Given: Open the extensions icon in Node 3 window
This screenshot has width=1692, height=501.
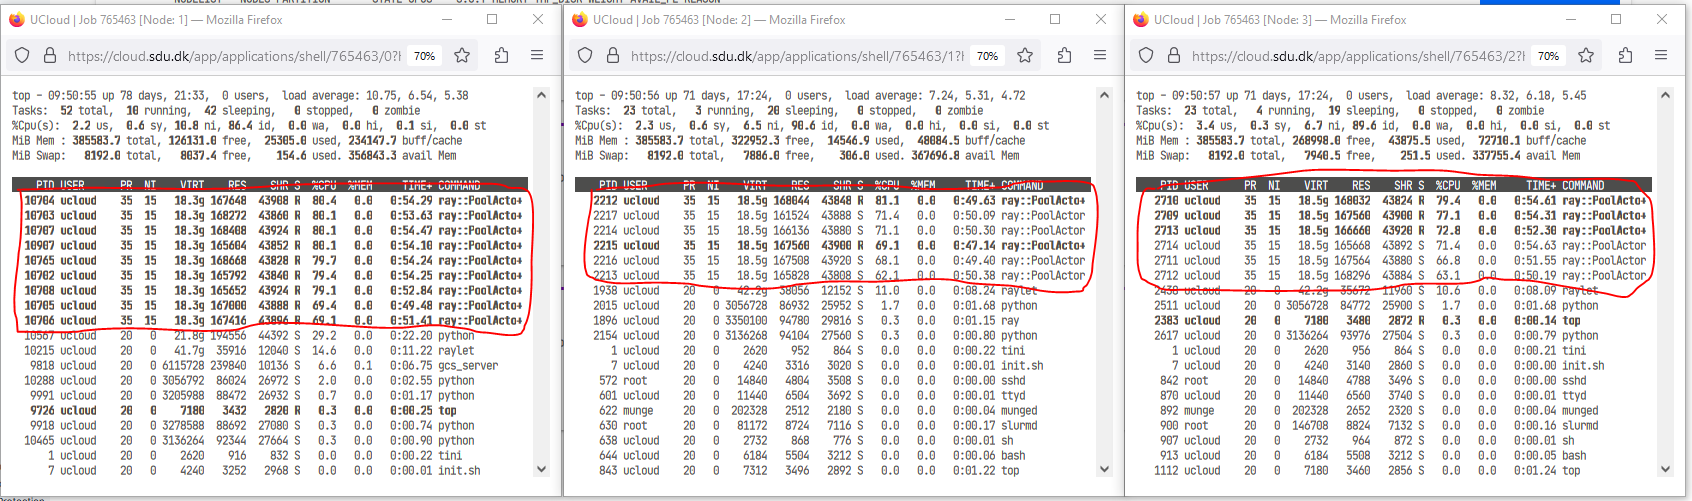Looking at the screenshot, I should (x=1625, y=56).
